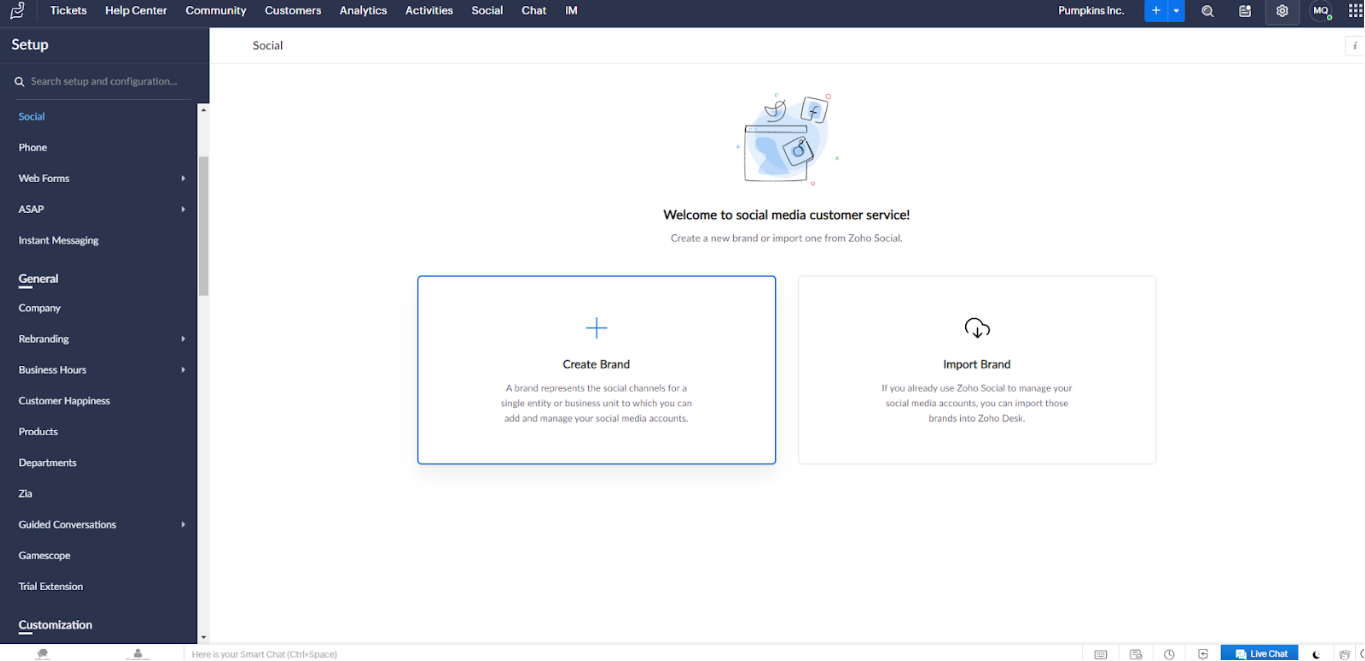1365x661 pixels.
Task: Click the Create Brand card
Action: [x=596, y=370]
